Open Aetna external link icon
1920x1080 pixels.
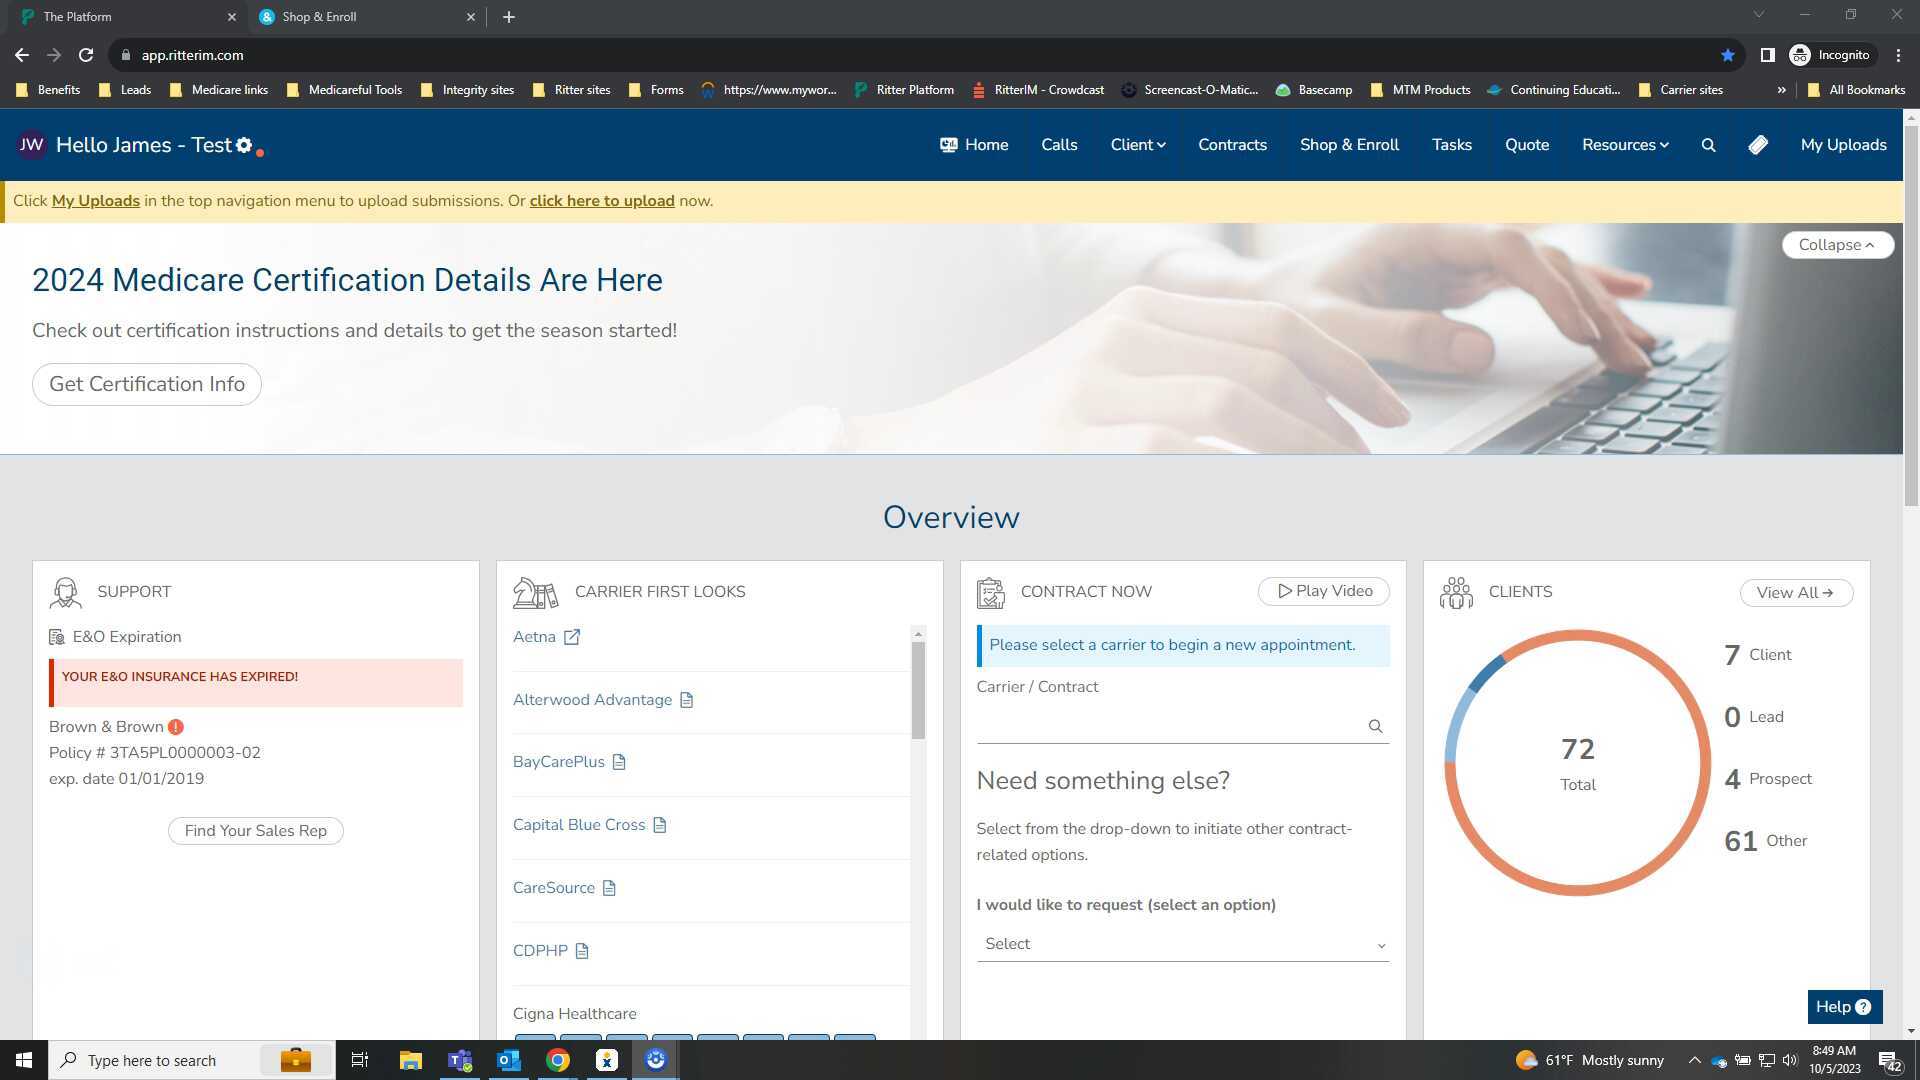(572, 637)
